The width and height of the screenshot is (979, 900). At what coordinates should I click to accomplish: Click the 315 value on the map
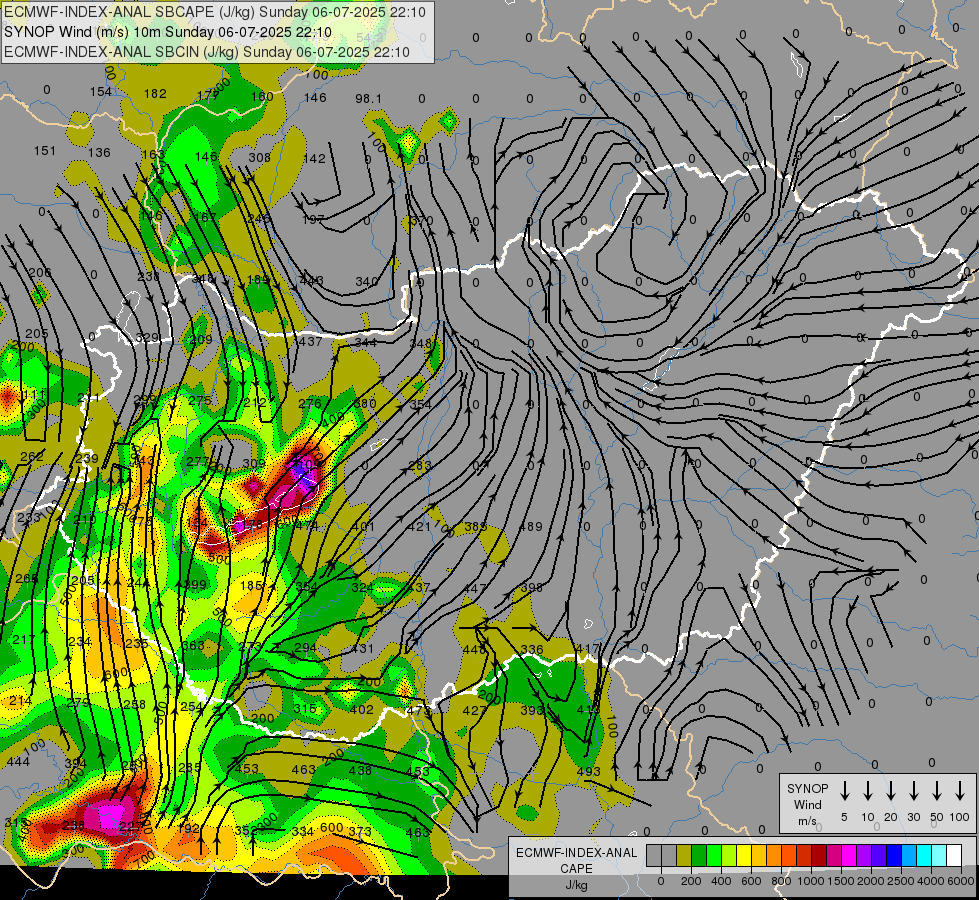coord(305,708)
